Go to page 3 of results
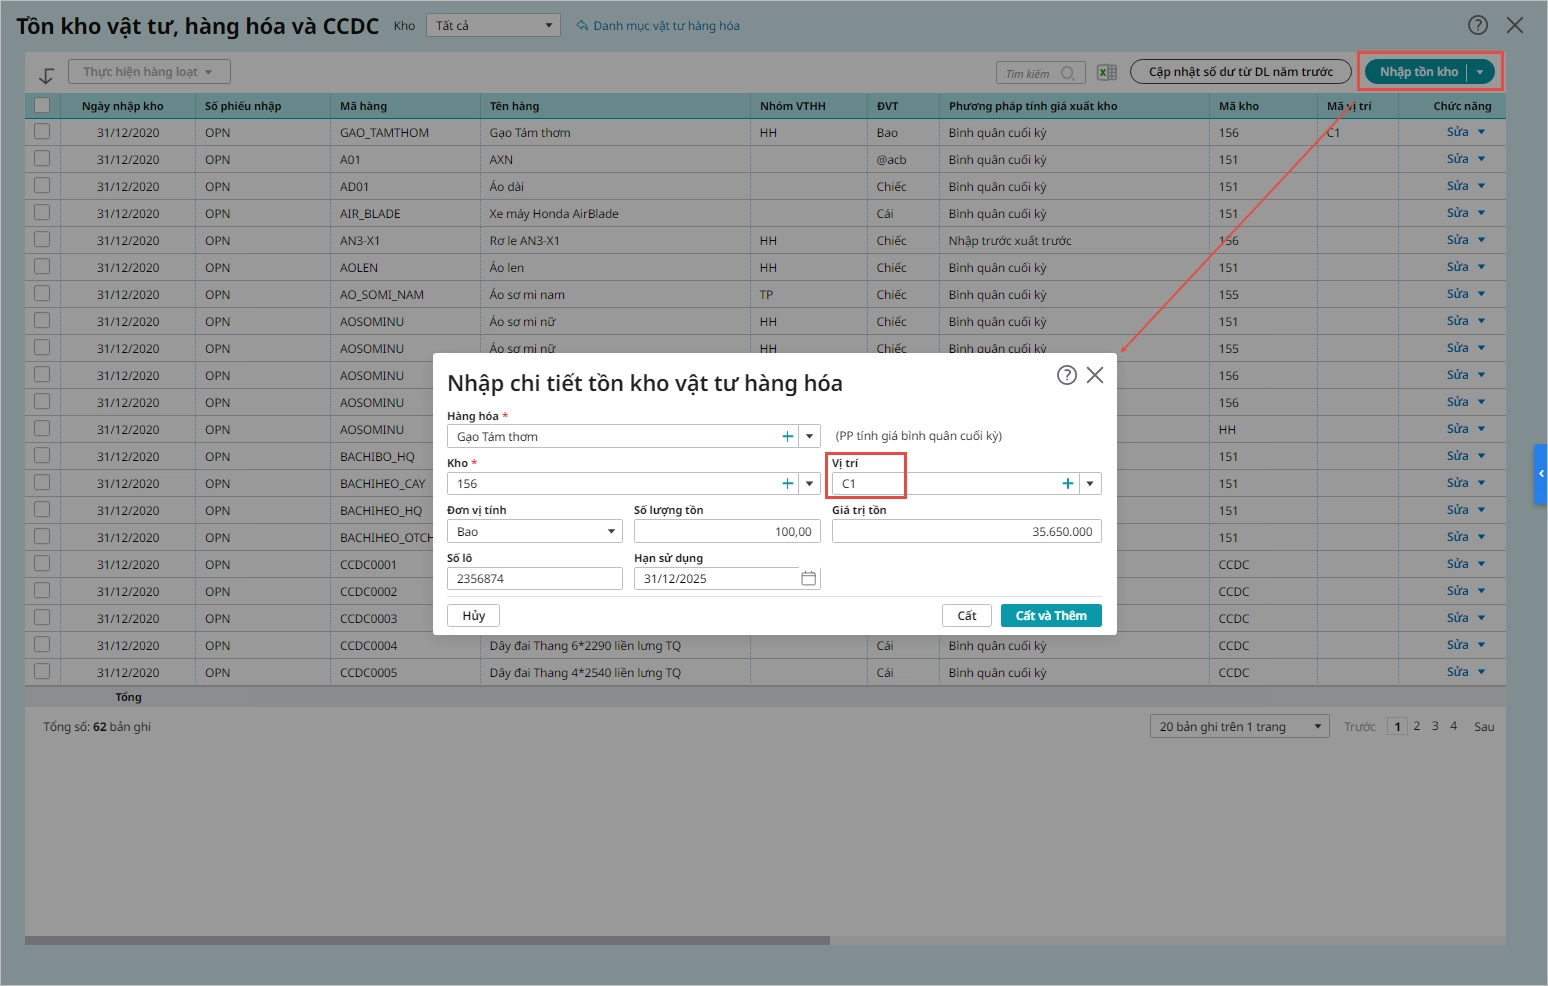 [x=1435, y=726]
